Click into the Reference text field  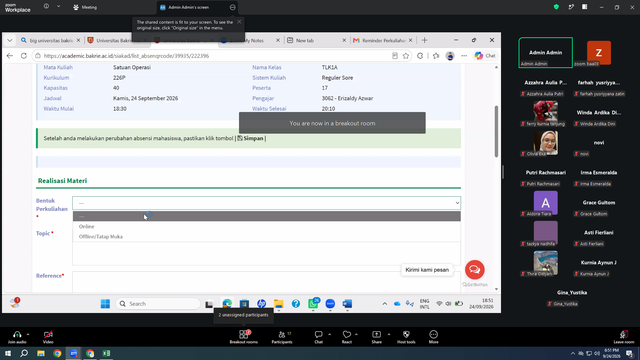(267, 282)
